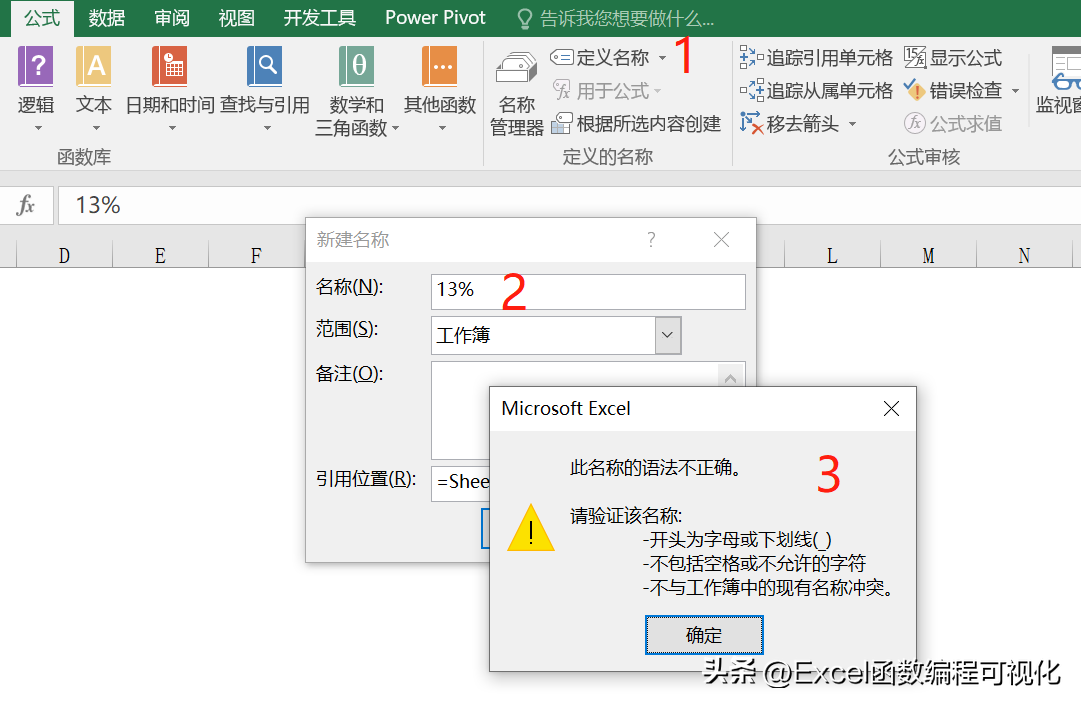Select column F header
The height and width of the screenshot is (706, 1081).
click(256, 256)
